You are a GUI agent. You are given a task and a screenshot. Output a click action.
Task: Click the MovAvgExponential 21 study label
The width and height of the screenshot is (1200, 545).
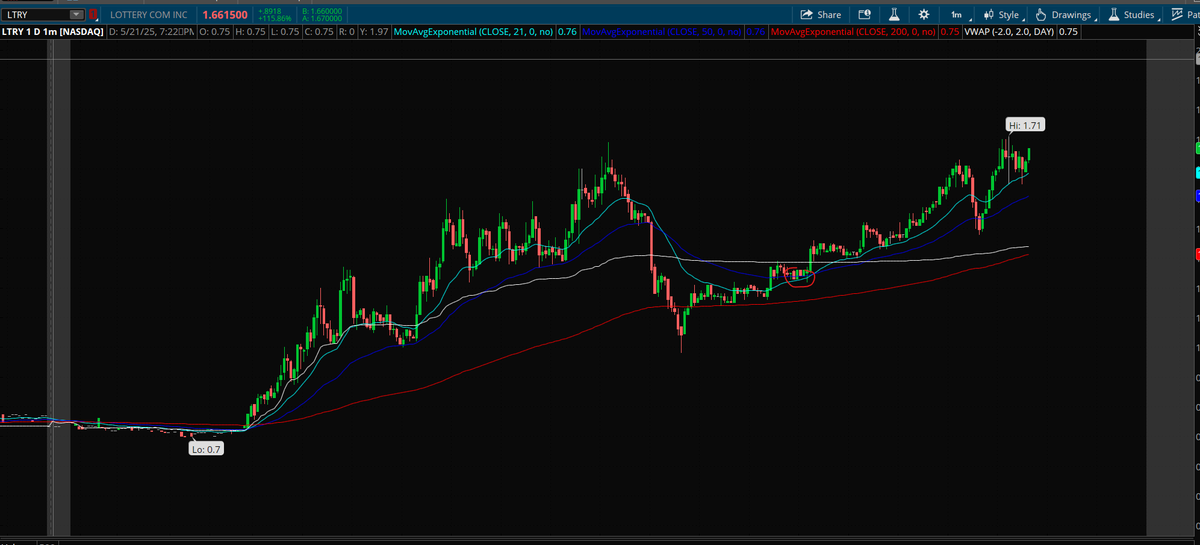[473, 32]
